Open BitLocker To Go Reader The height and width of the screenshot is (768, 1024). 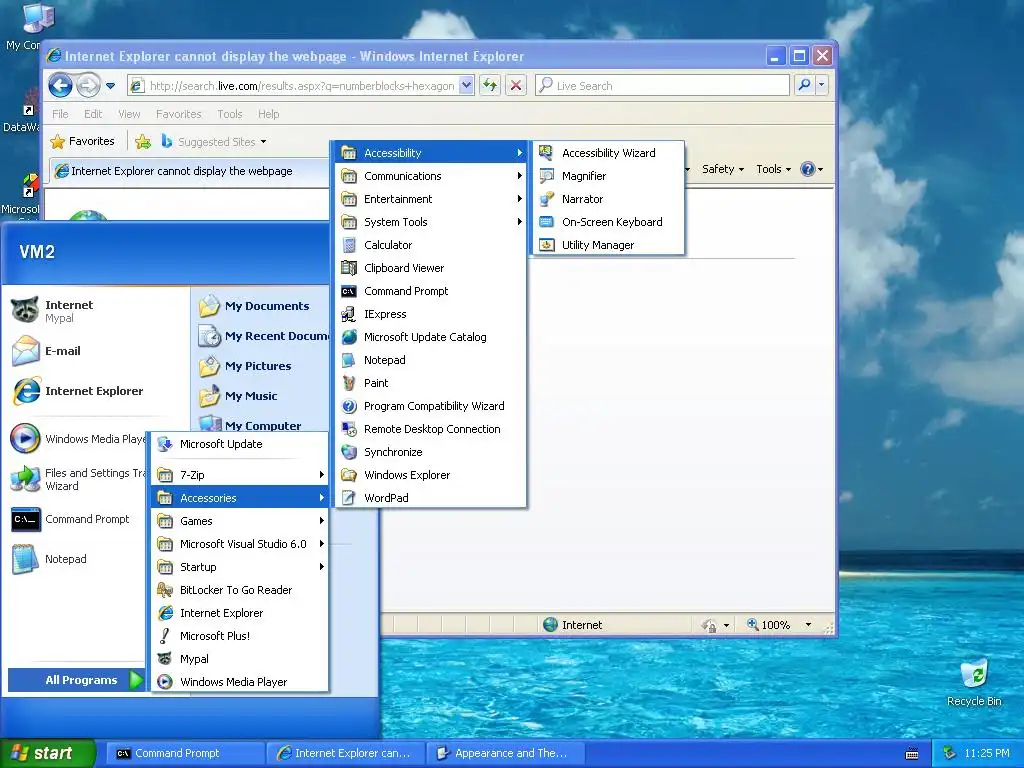[x=240, y=590]
